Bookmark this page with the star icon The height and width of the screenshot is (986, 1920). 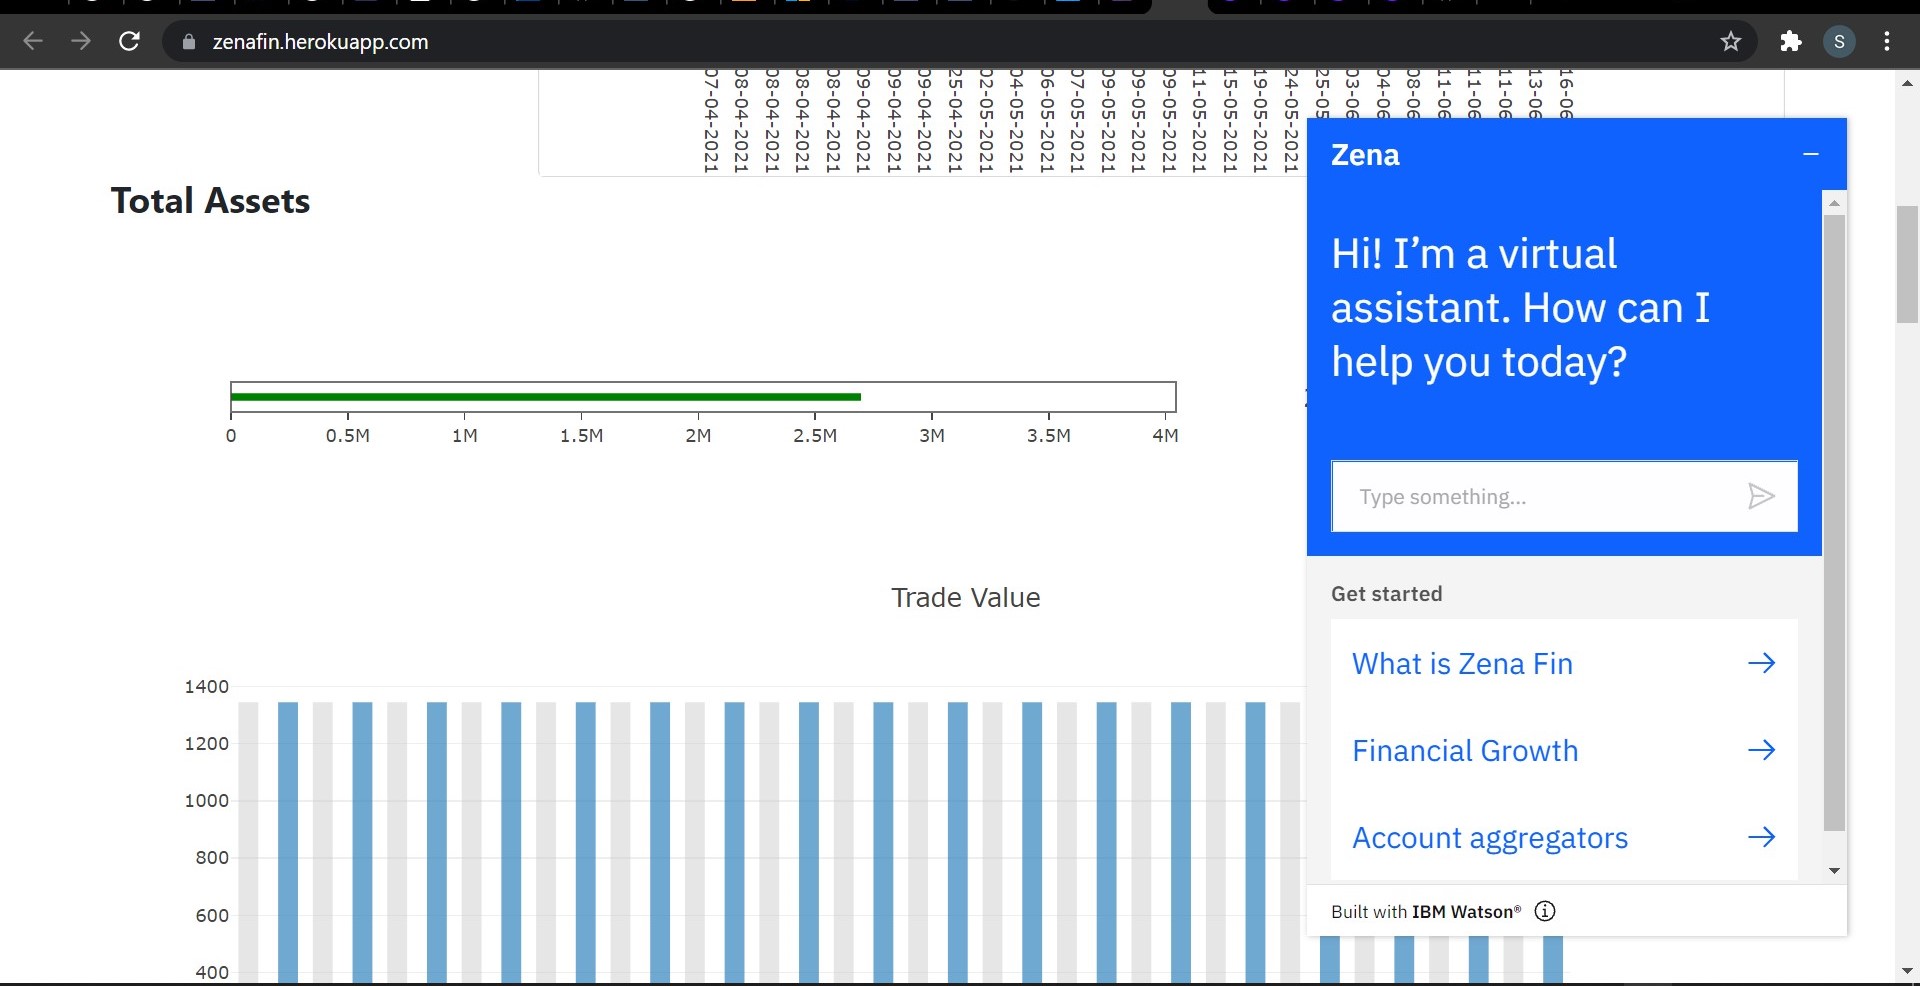pos(1731,41)
